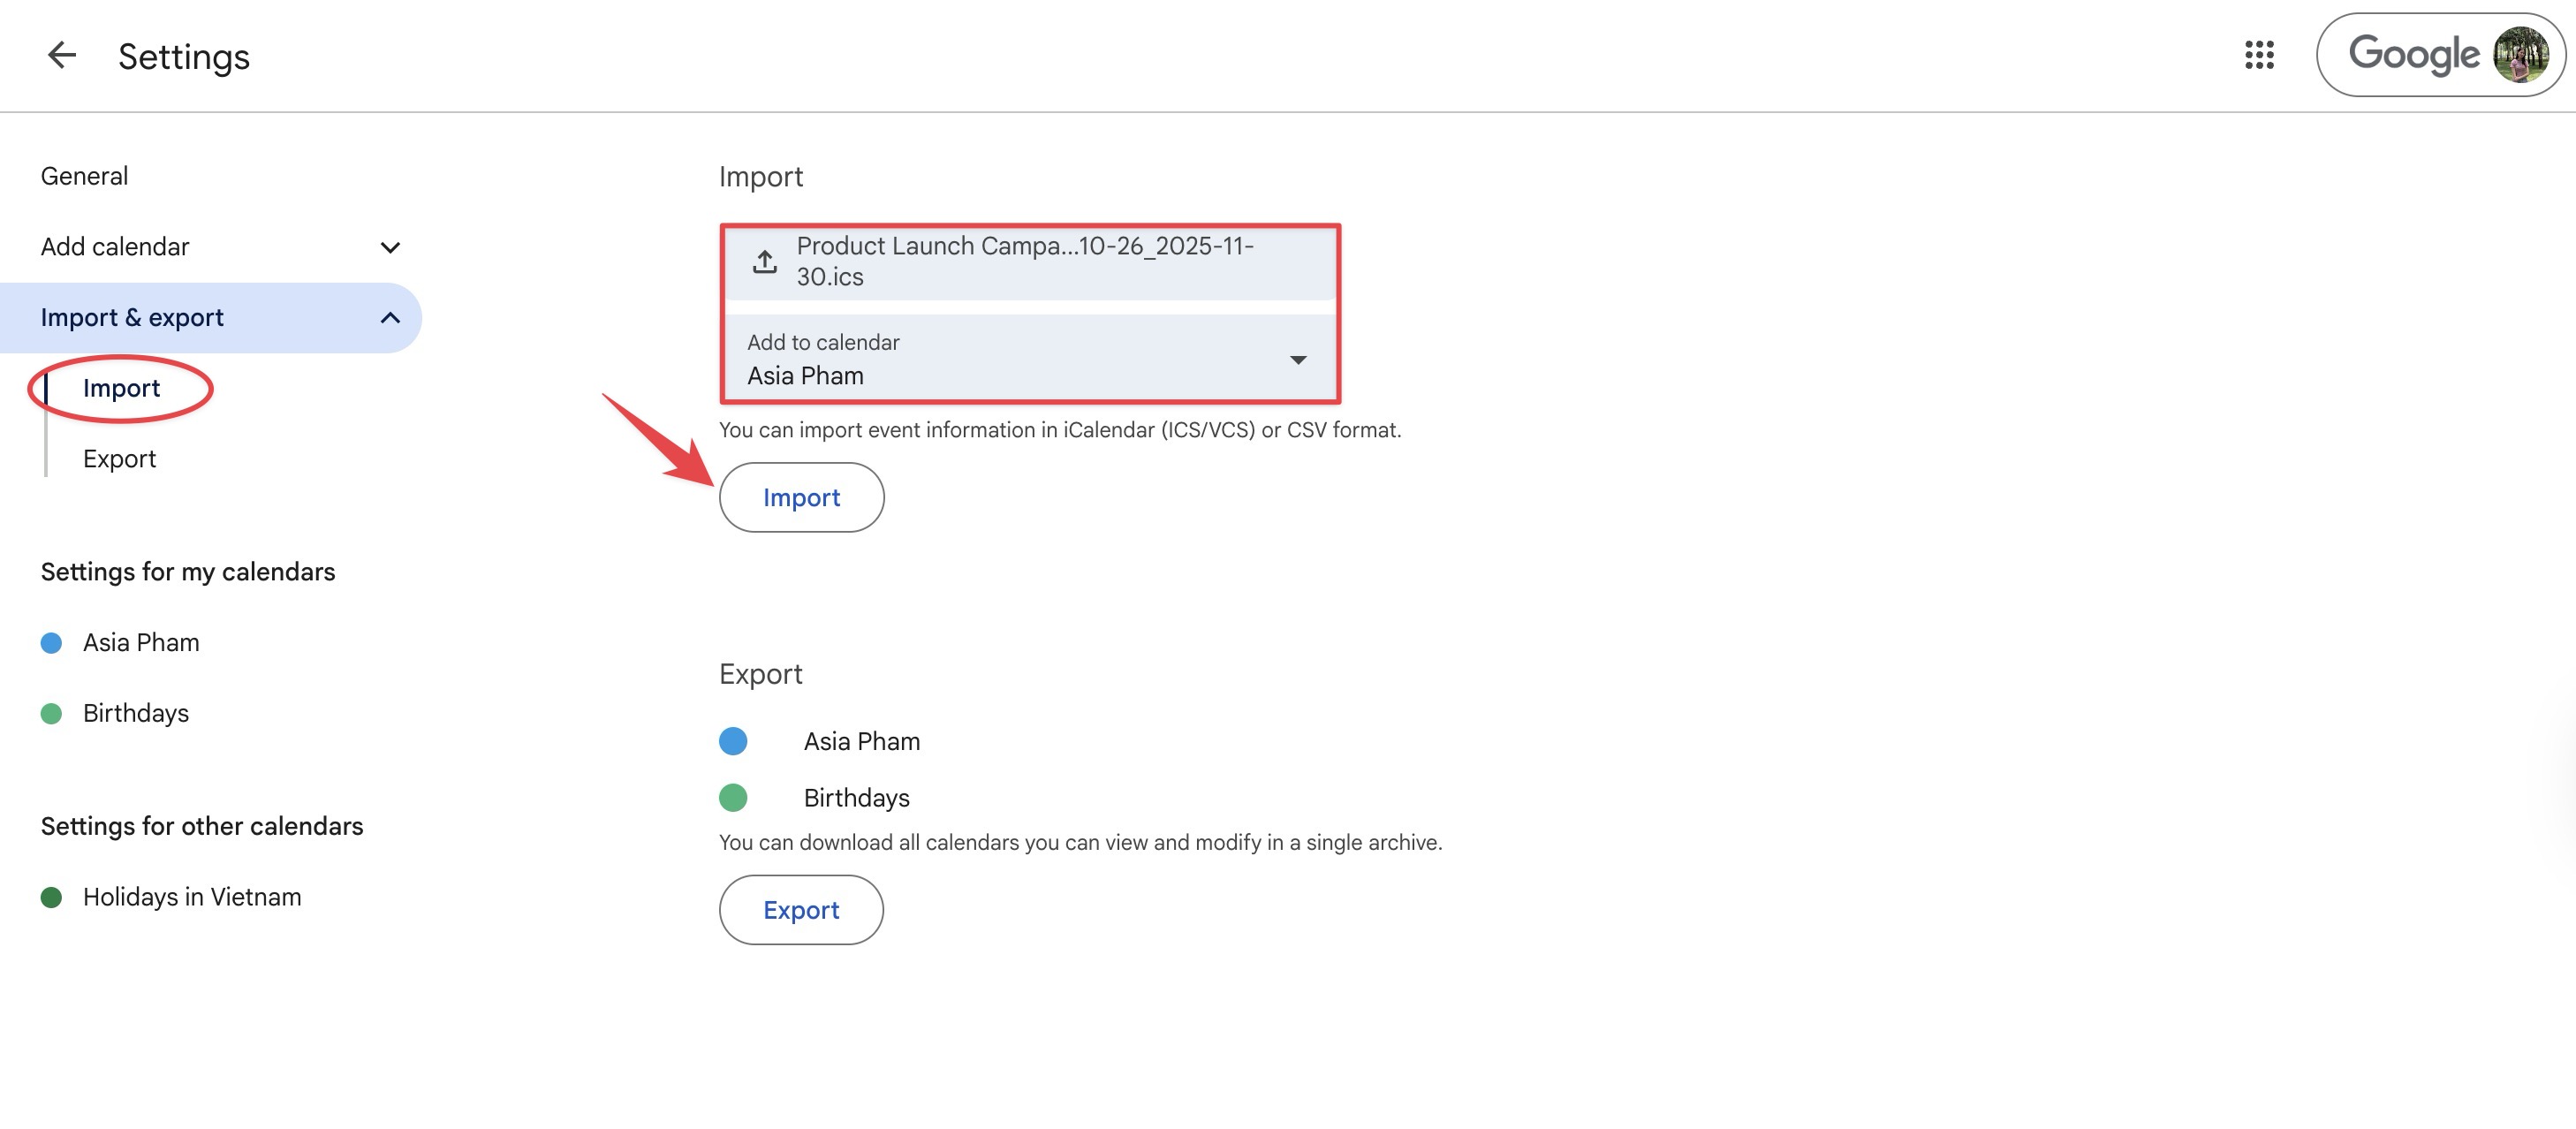The width and height of the screenshot is (2576, 1129).
Task: Click blue dot beside Asia Pham in sidebar
Action: pyautogui.click(x=51, y=643)
